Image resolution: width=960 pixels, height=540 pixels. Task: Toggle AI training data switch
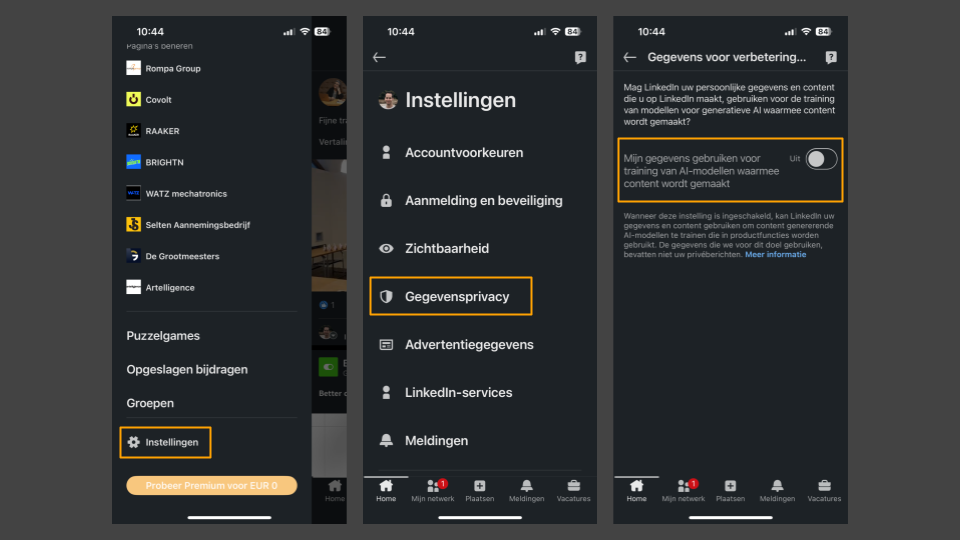821,159
